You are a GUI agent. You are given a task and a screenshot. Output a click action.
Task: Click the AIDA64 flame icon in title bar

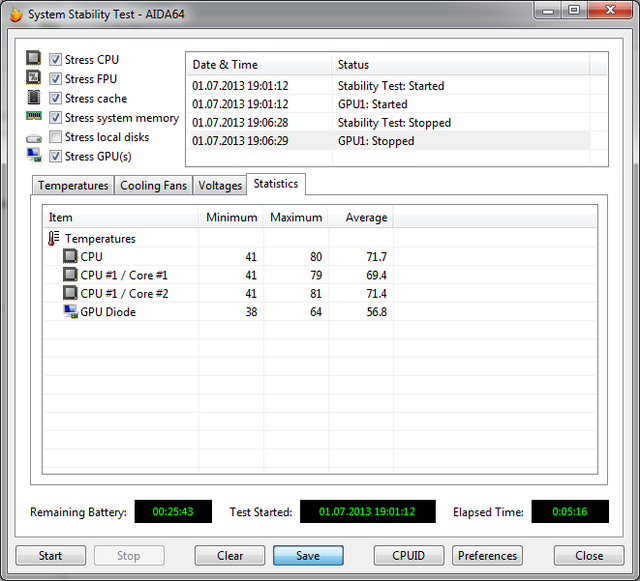15,15
